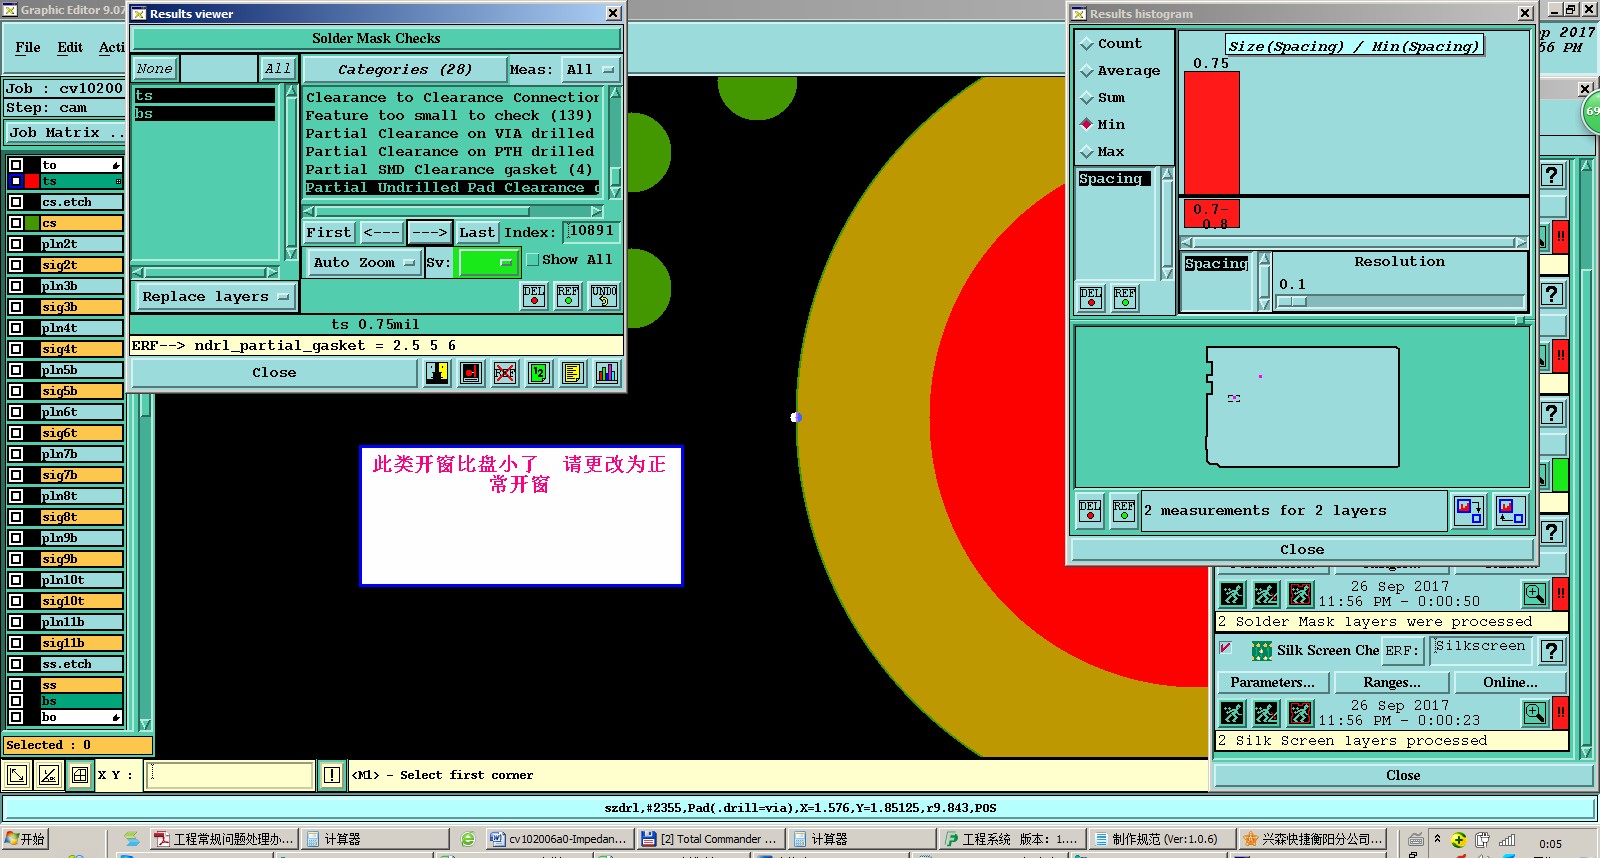
Task: Click the UNDO icon in Results viewer
Action: coord(604,296)
